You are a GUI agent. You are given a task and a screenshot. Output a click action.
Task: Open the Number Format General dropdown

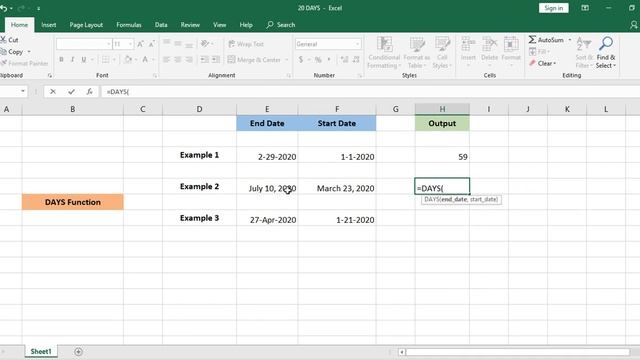[x=358, y=44]
